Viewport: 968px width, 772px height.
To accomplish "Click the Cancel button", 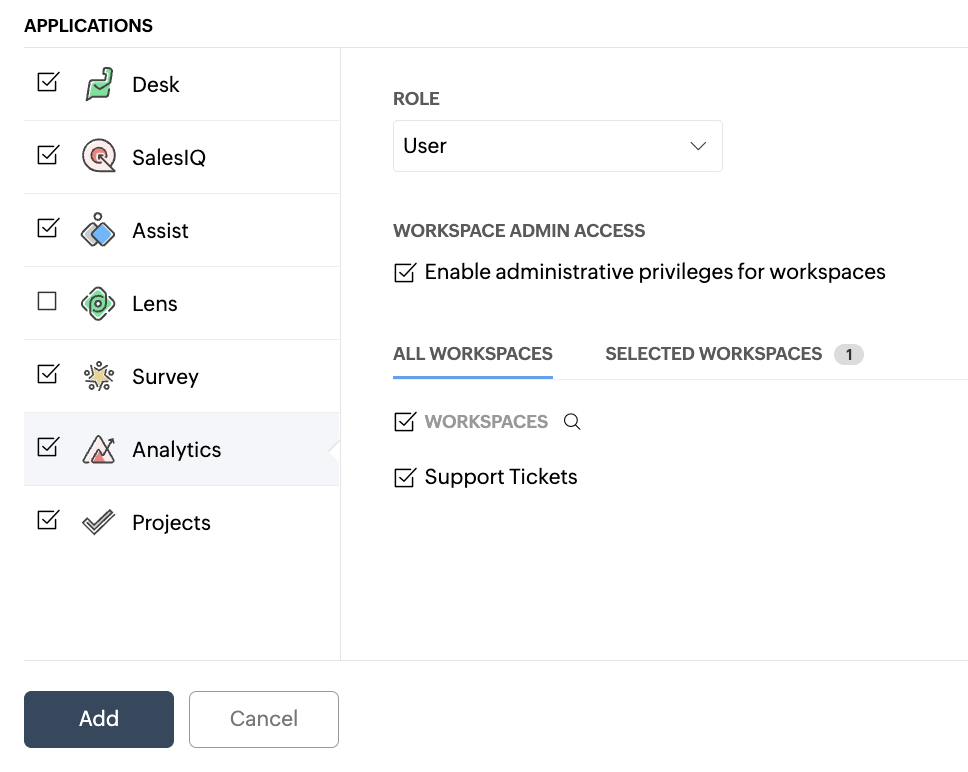I will [264, 719].
